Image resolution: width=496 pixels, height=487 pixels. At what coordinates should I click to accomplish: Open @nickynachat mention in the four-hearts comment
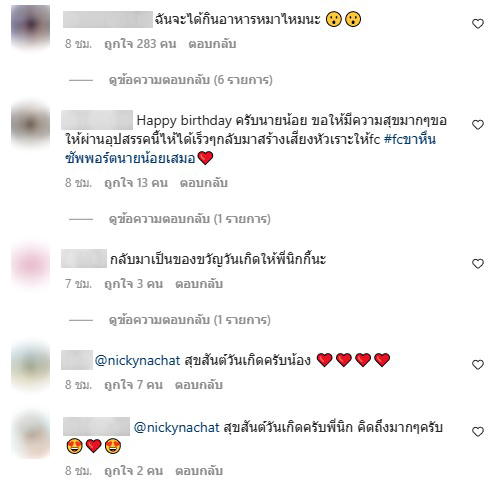point(138,360)
